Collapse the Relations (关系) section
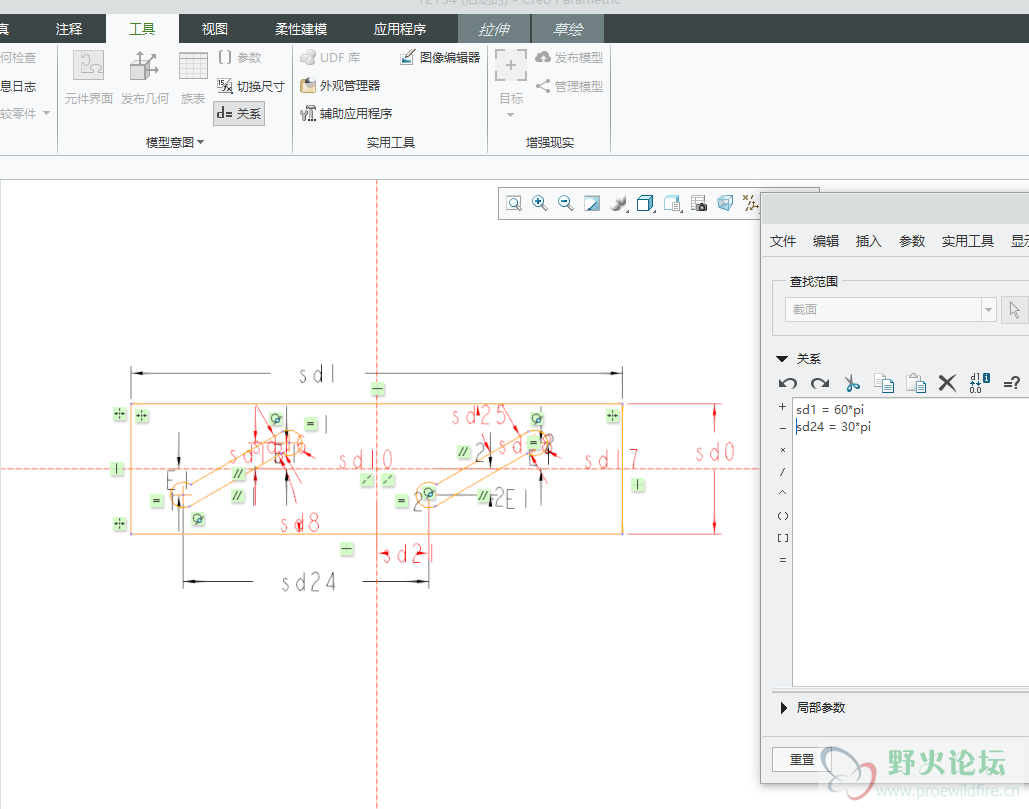This screenshot has width=1029, height=809. (782, 359)
